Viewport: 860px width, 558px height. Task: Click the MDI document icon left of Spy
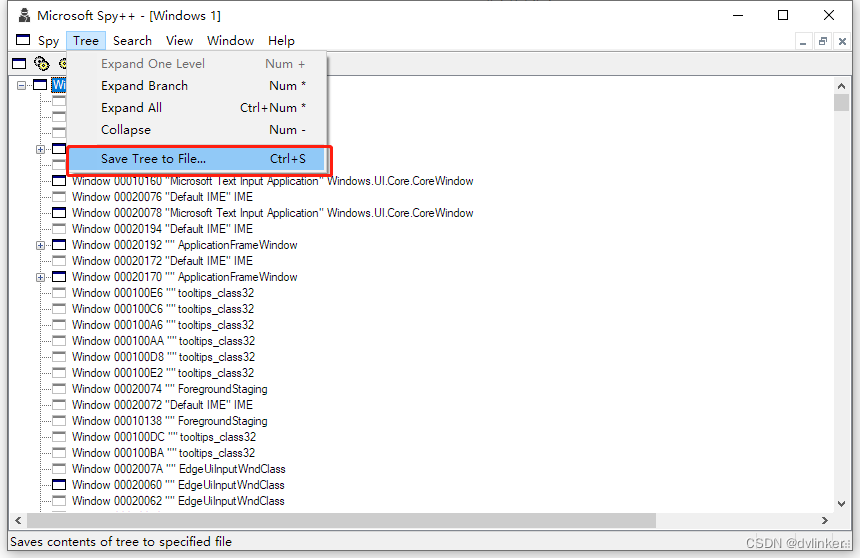23,40
